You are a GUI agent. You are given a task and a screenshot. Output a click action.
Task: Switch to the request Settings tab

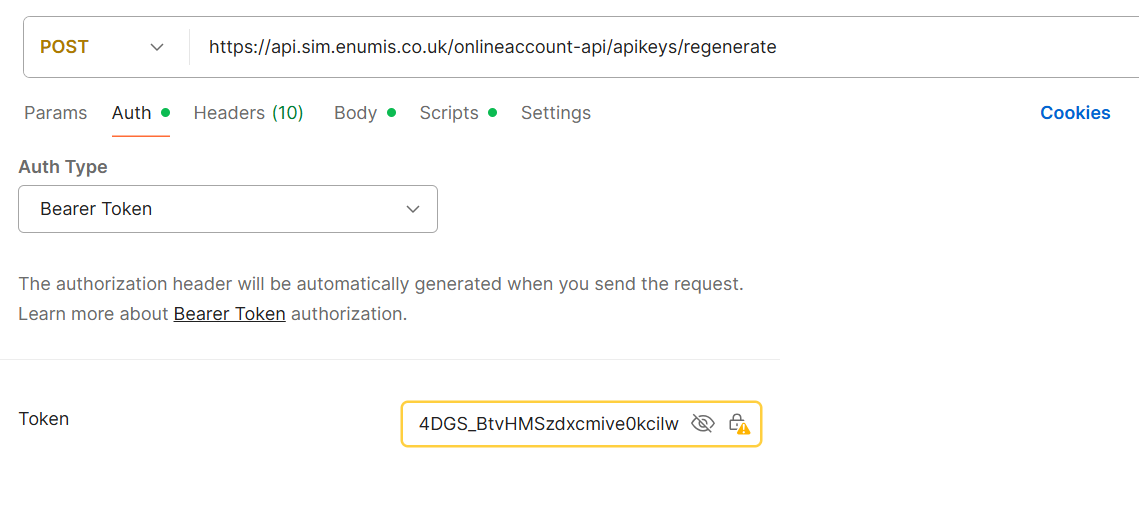tap(556, 113)
